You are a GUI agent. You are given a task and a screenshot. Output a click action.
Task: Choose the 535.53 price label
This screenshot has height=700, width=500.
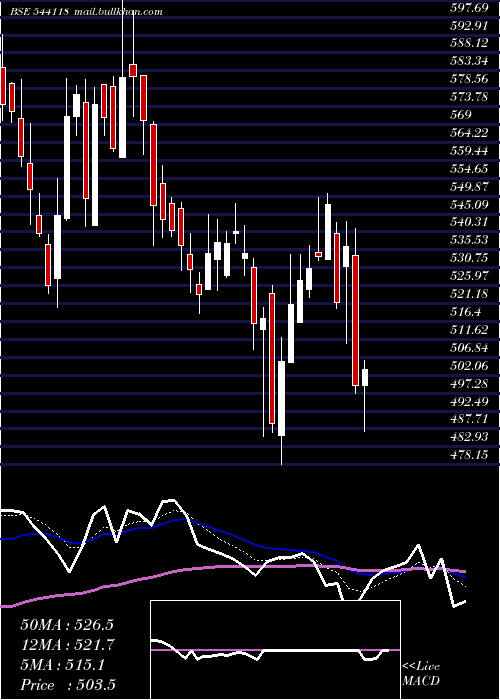tap(469, 240)
